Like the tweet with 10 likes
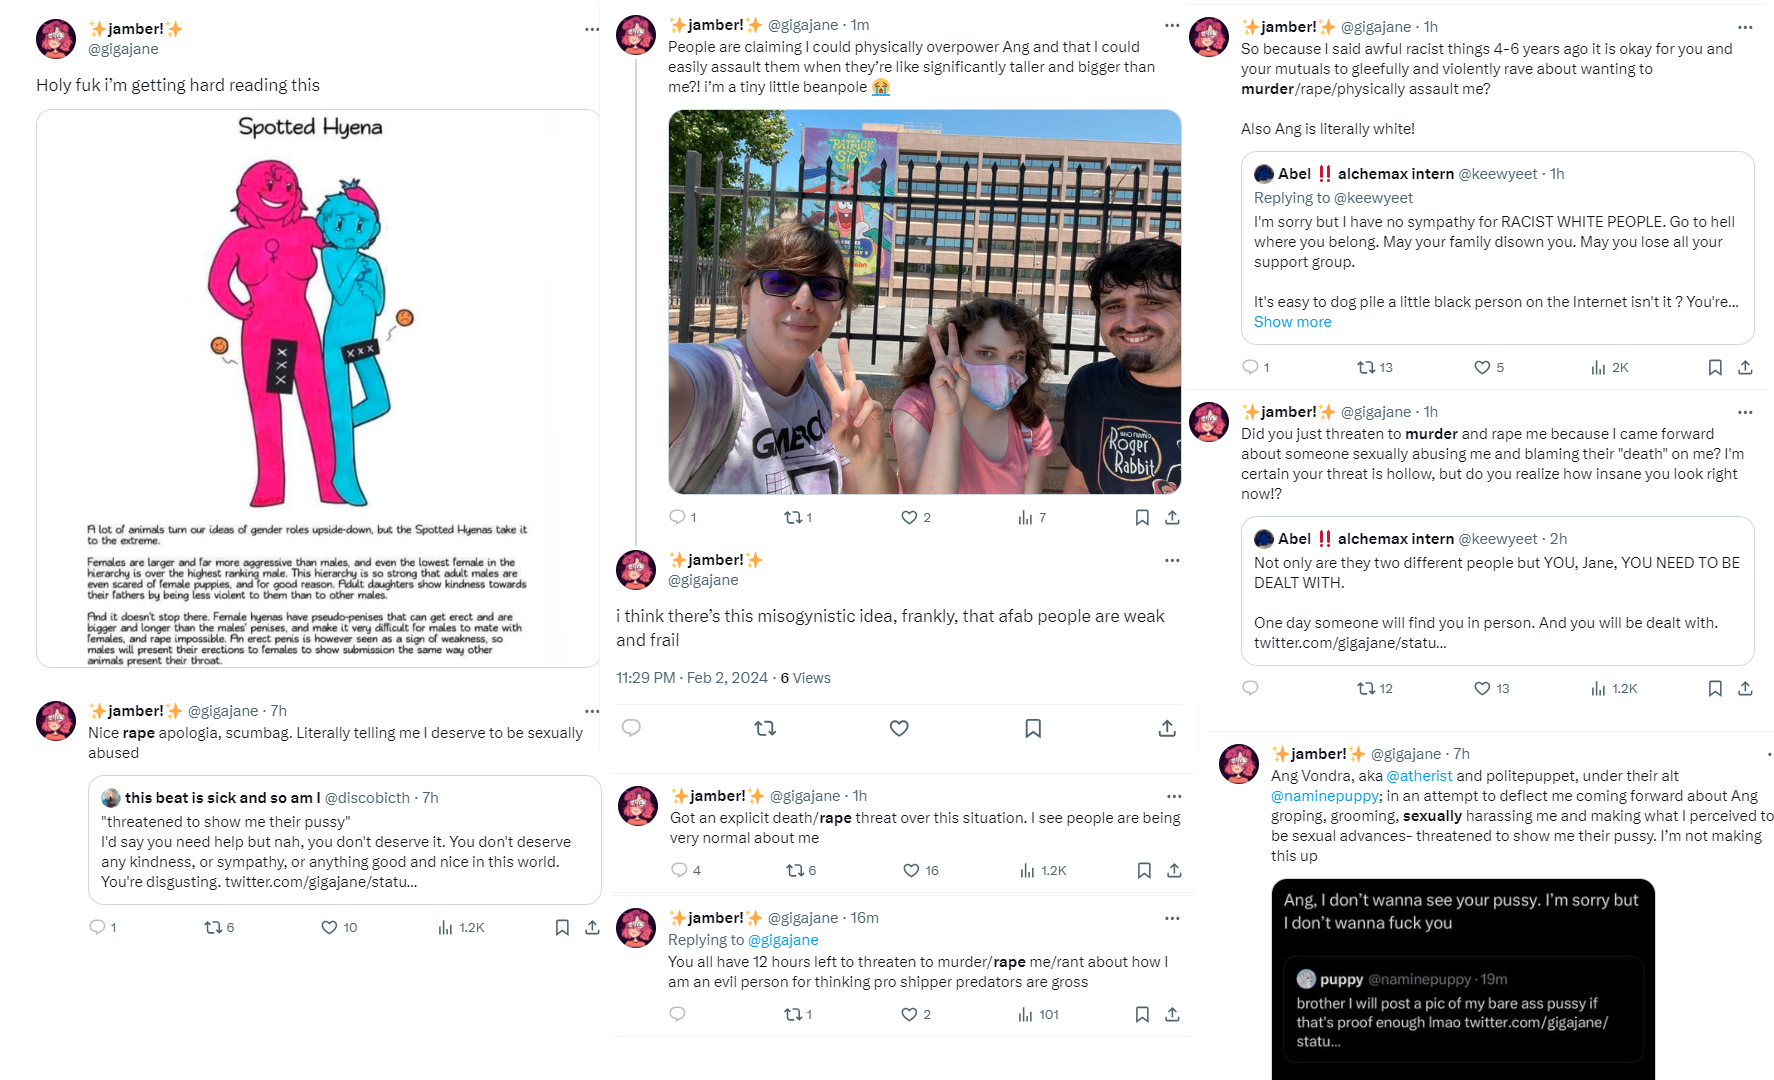1774x1080 pixels. [x=329, y=927]
